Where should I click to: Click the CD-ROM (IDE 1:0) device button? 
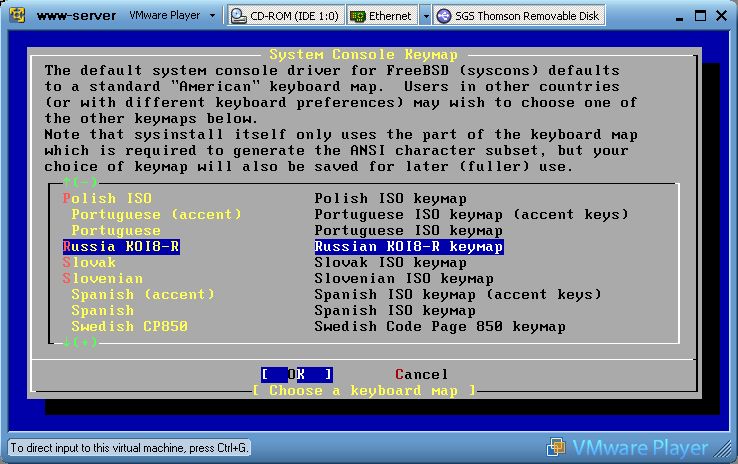[286, 16]
